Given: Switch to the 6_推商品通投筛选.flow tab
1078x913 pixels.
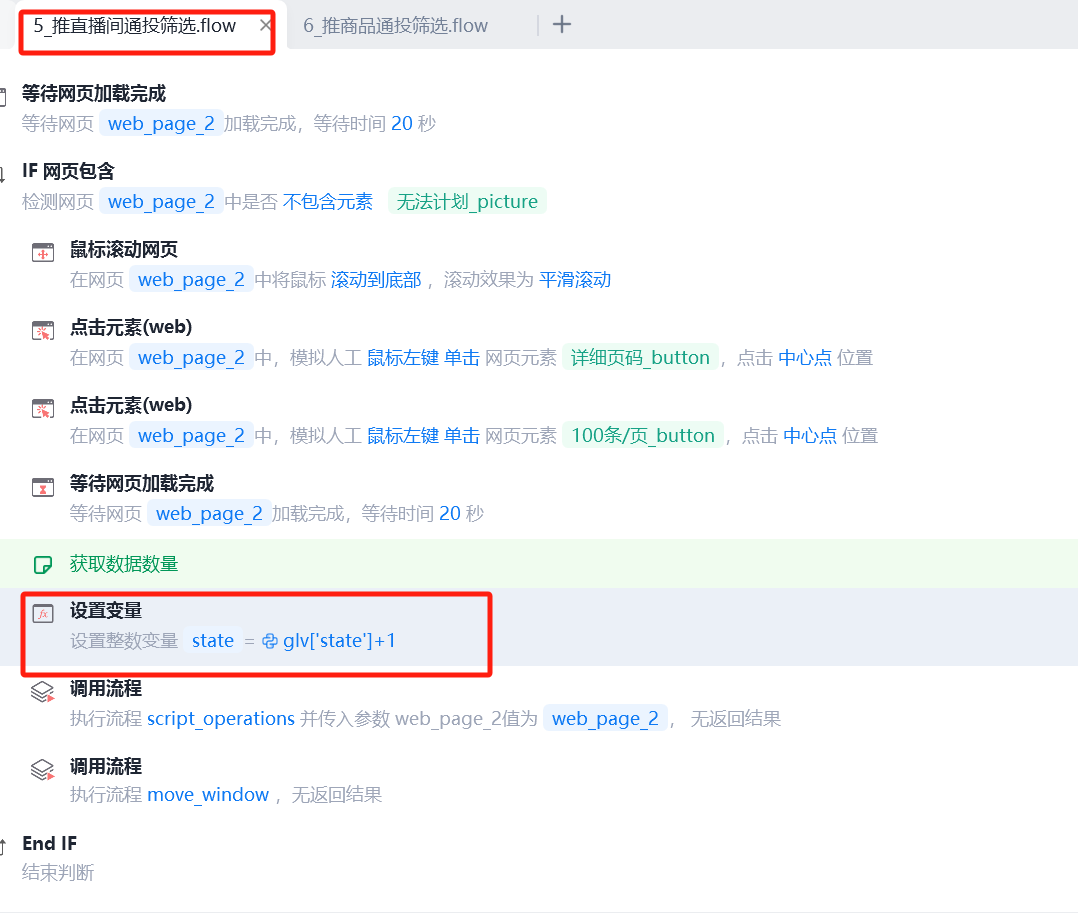Looking at the screenshot, I should coord(395,25).
